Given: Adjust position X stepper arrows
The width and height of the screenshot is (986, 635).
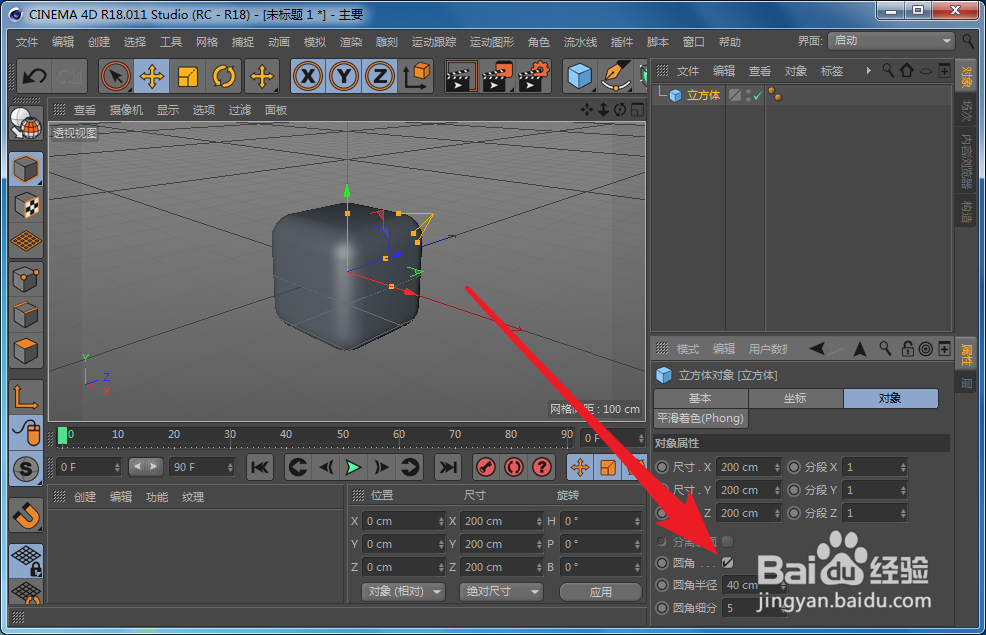Looking at the screenshot, I should point(441,521).
